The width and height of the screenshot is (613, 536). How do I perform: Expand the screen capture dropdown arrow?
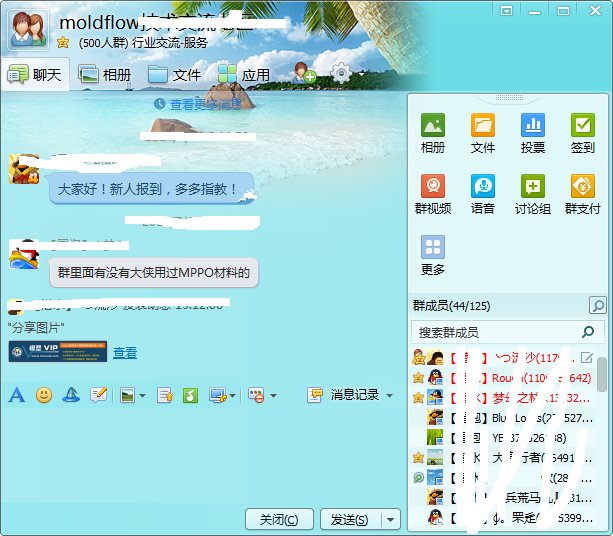[233, 396]
